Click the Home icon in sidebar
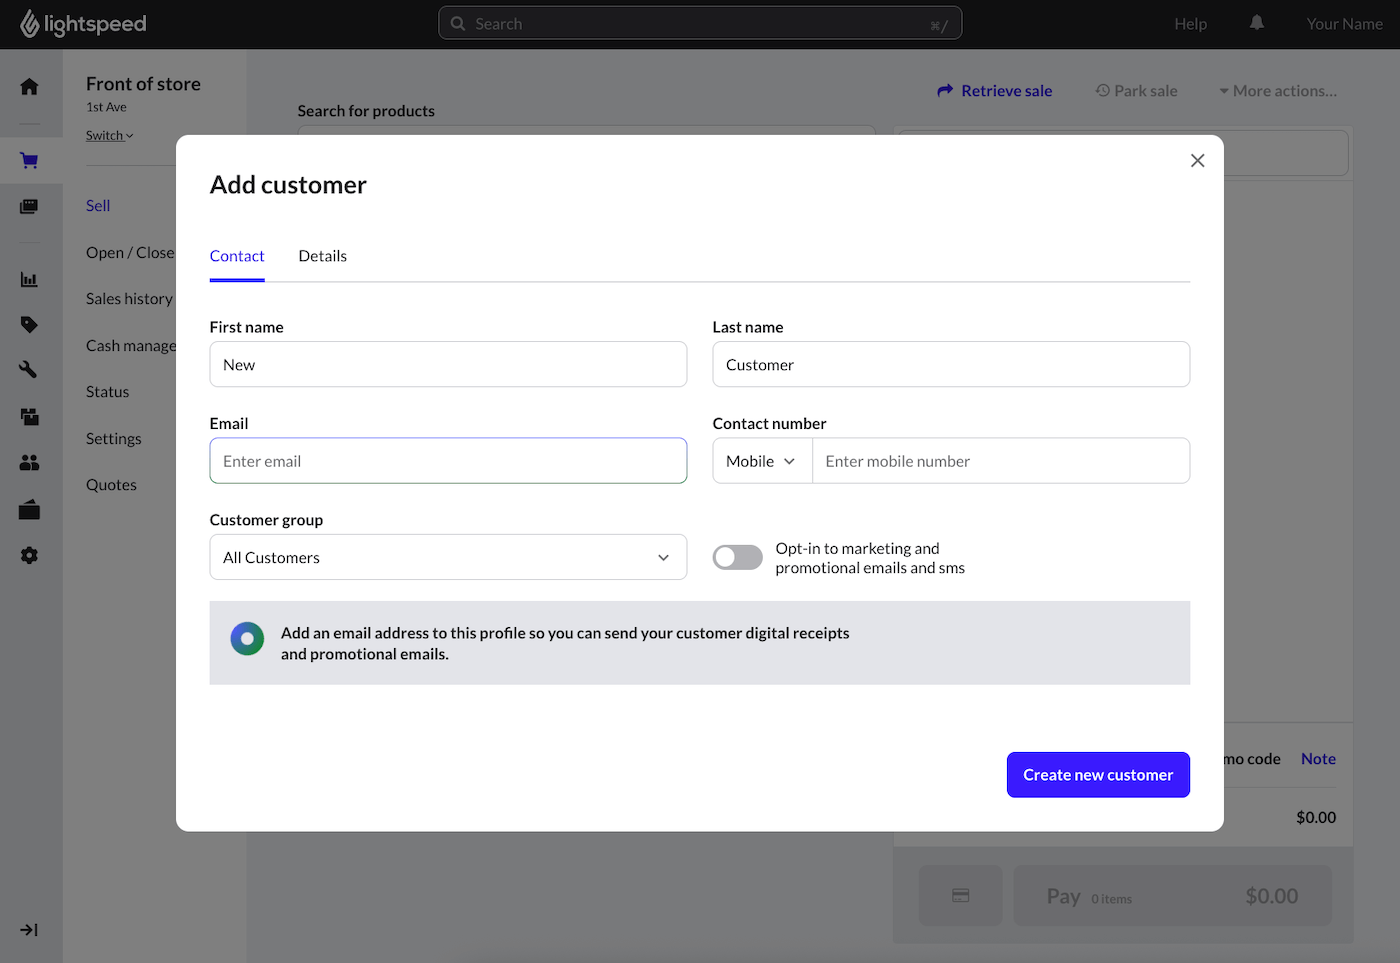 29,87
